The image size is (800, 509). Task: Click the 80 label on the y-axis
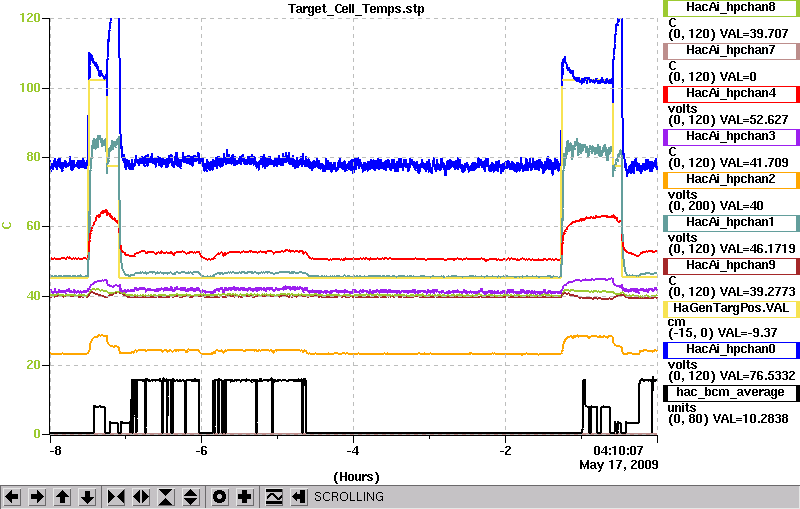(33, 157)
